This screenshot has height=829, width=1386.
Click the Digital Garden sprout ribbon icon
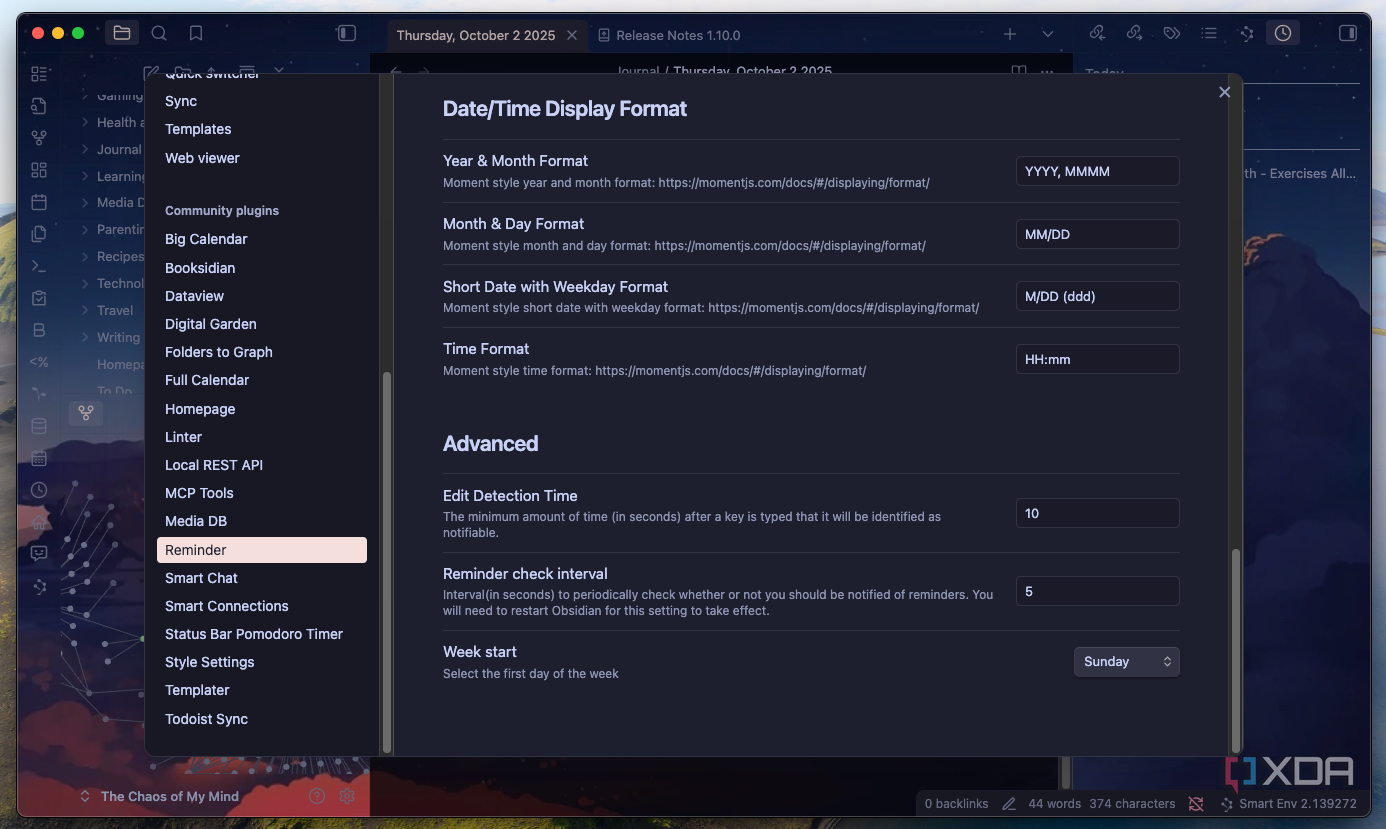(x=39, y=394)
